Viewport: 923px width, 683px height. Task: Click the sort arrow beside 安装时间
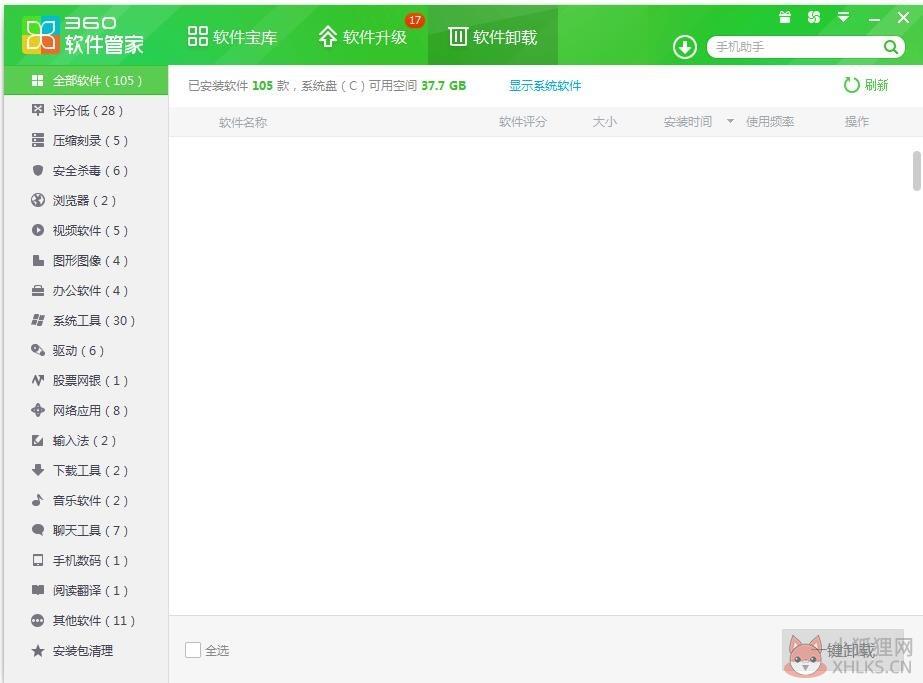(730, 121)
